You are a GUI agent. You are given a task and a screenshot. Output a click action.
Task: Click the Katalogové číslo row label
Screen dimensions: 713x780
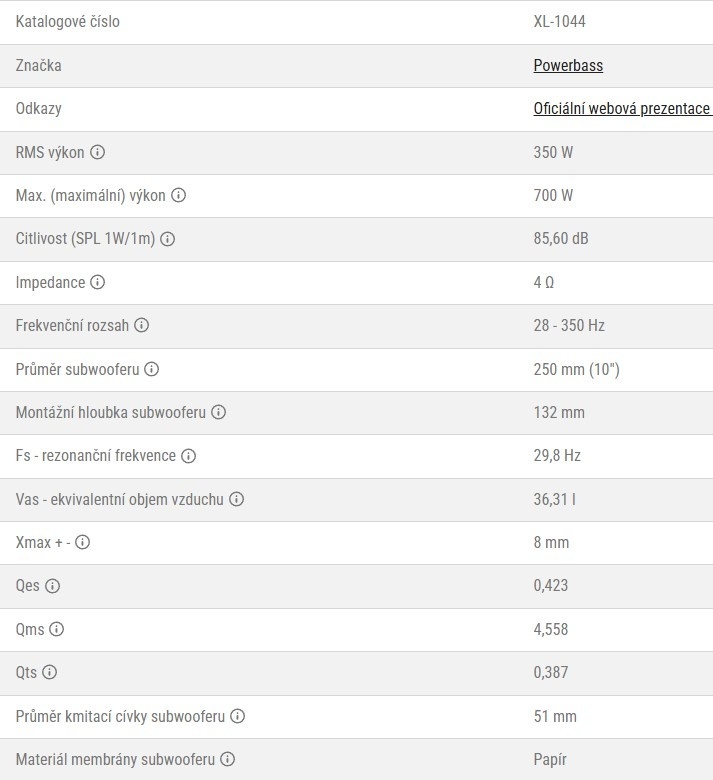(68, 21)
